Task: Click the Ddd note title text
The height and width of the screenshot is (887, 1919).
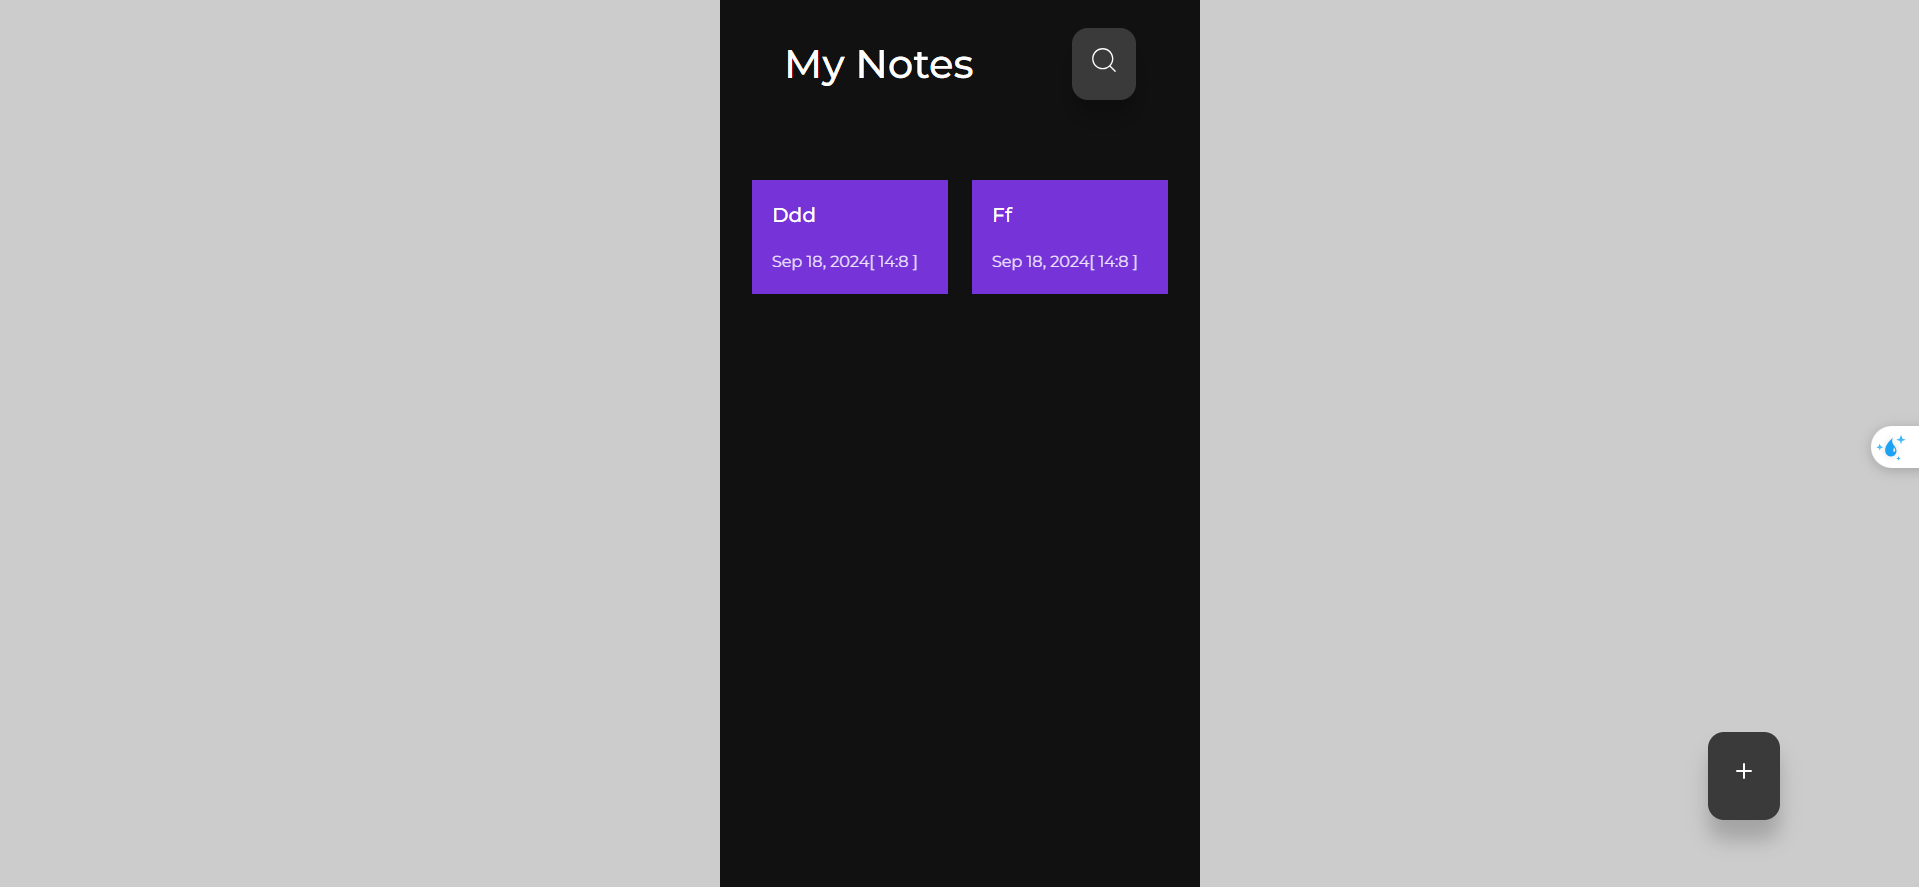Action: pos(794,215)
